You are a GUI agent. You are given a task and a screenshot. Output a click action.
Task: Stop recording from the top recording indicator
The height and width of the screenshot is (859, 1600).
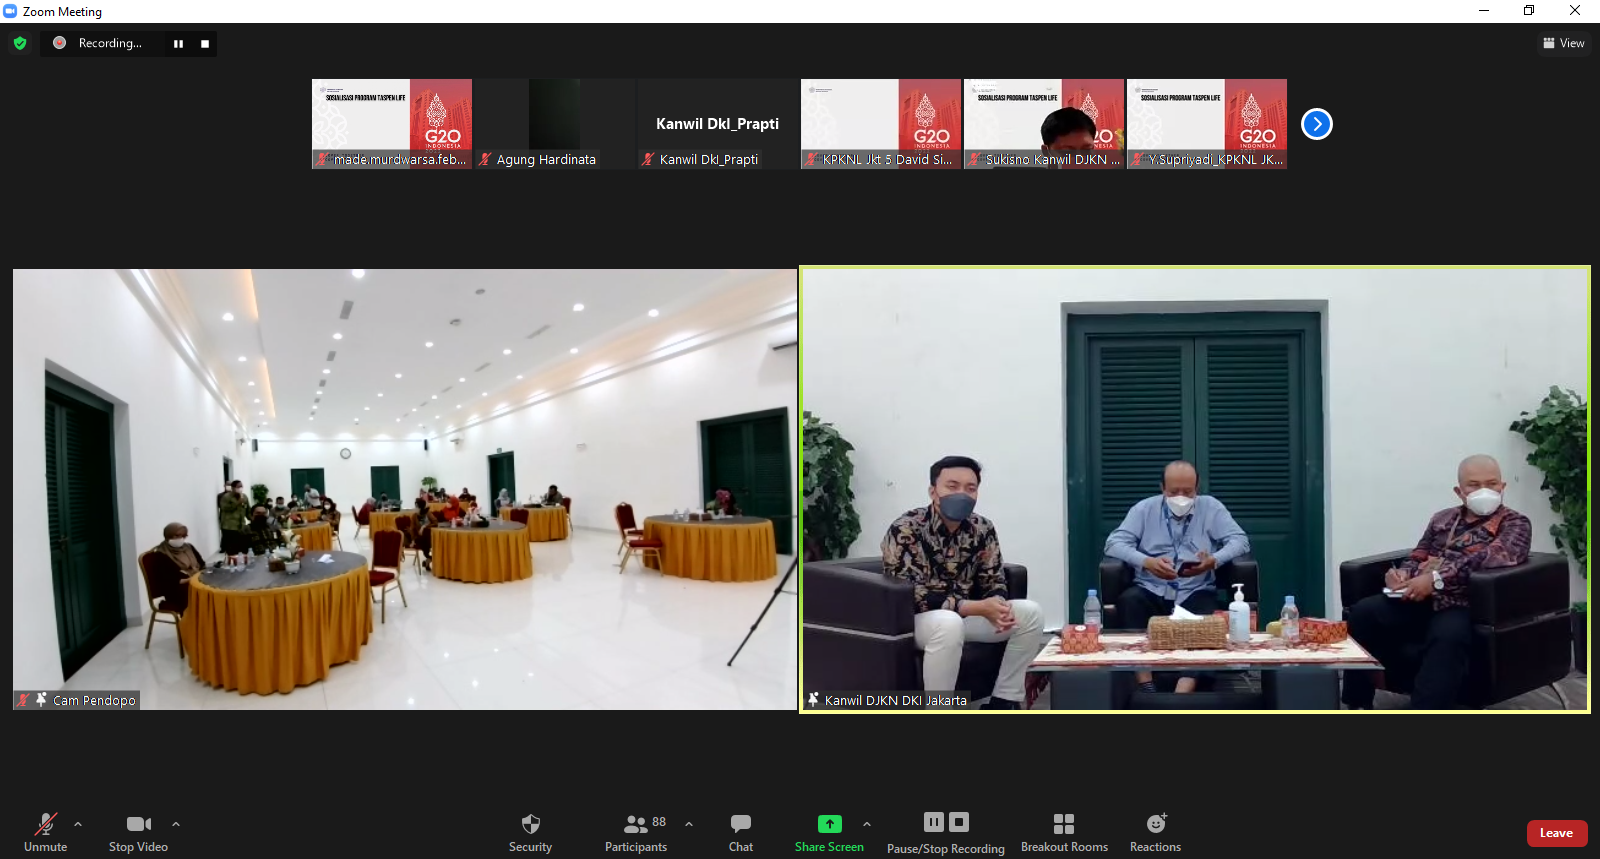tap(205, 44)
